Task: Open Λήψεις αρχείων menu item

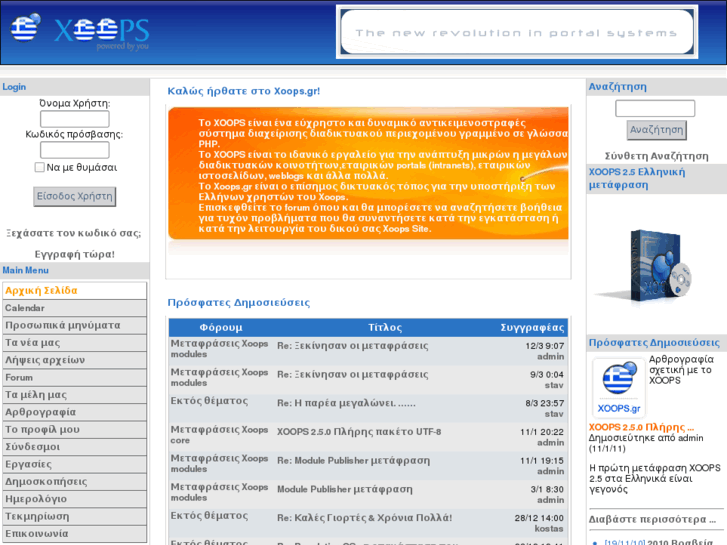Action: 74,360
